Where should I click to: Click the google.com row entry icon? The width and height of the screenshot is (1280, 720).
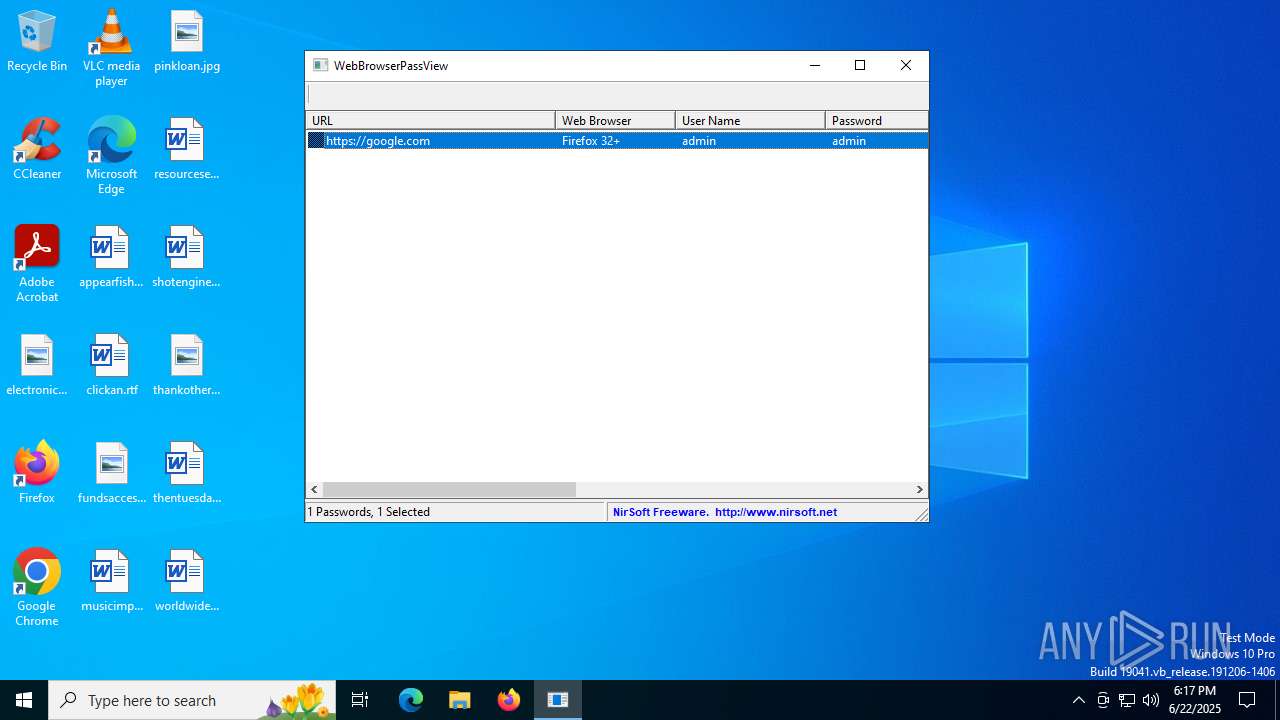tap(316, 141)
